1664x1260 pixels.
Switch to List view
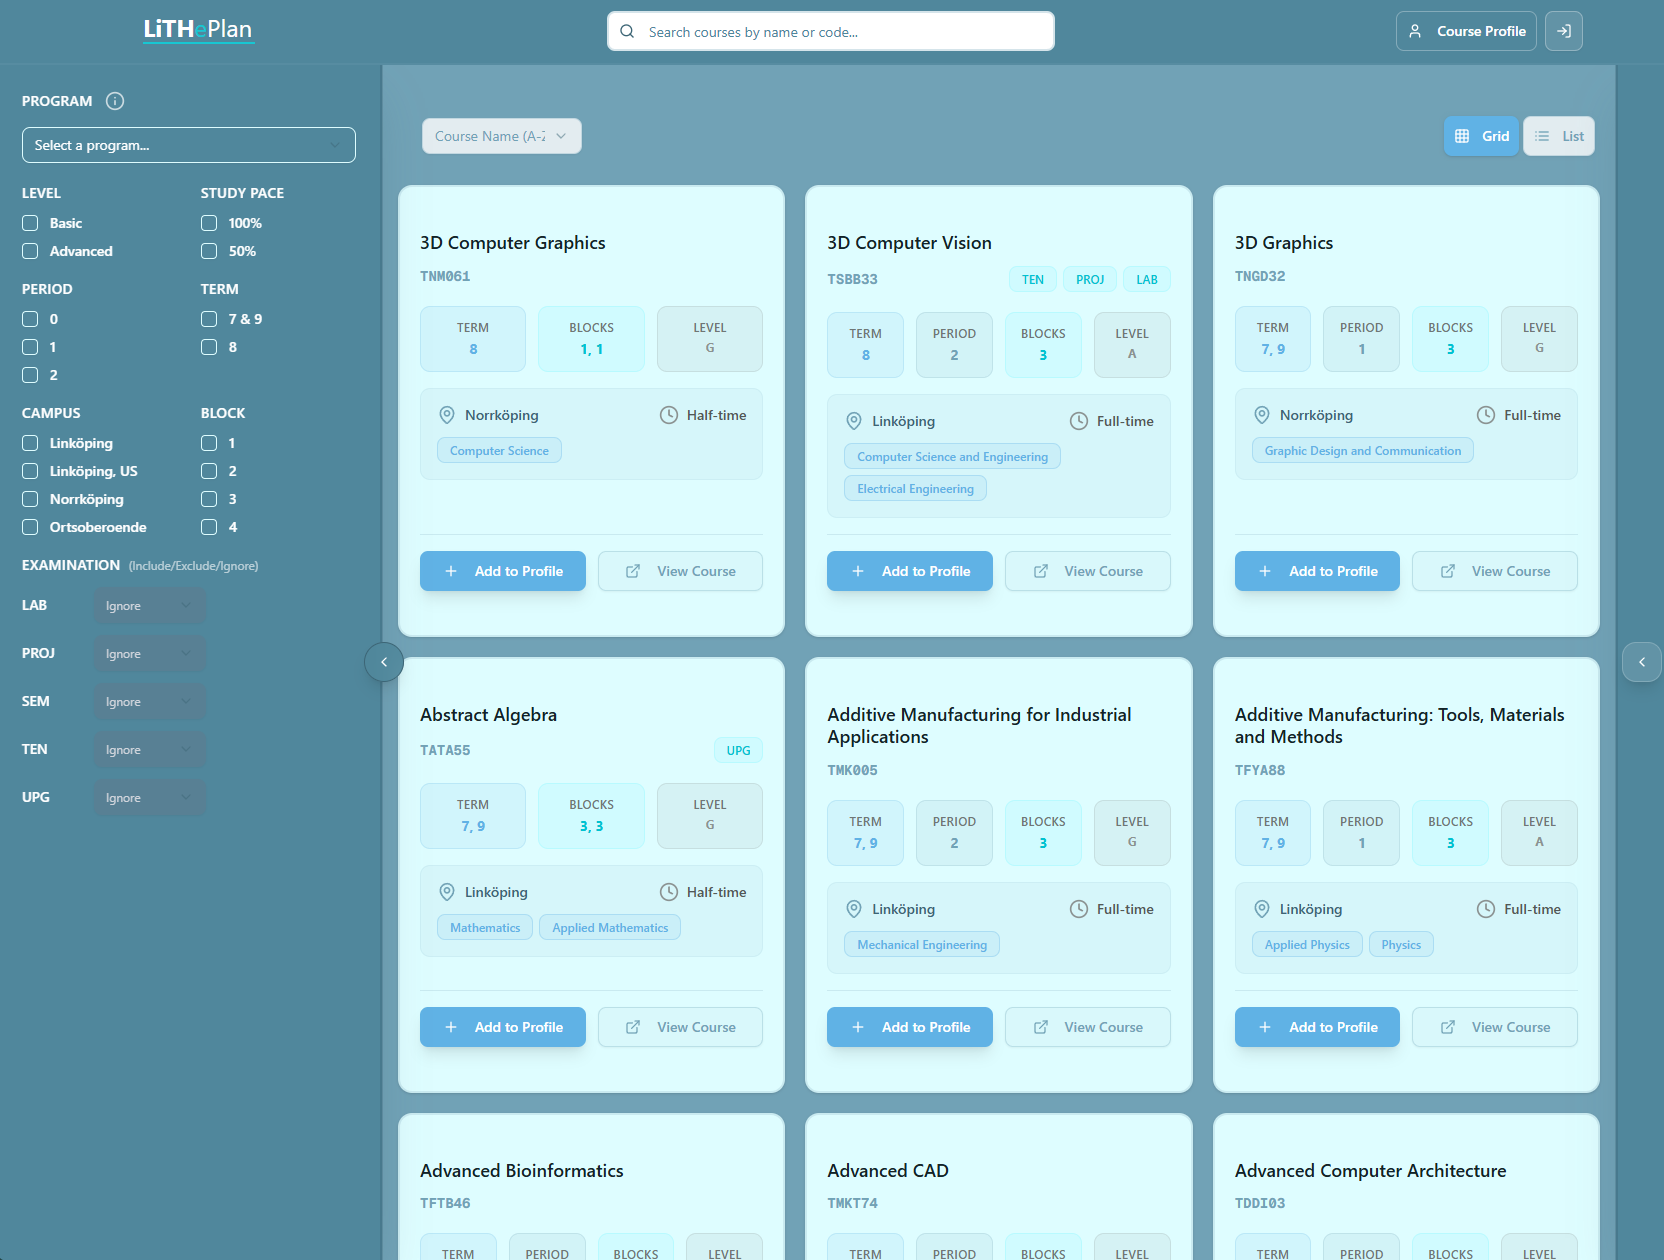click(x=1558, y=135)
